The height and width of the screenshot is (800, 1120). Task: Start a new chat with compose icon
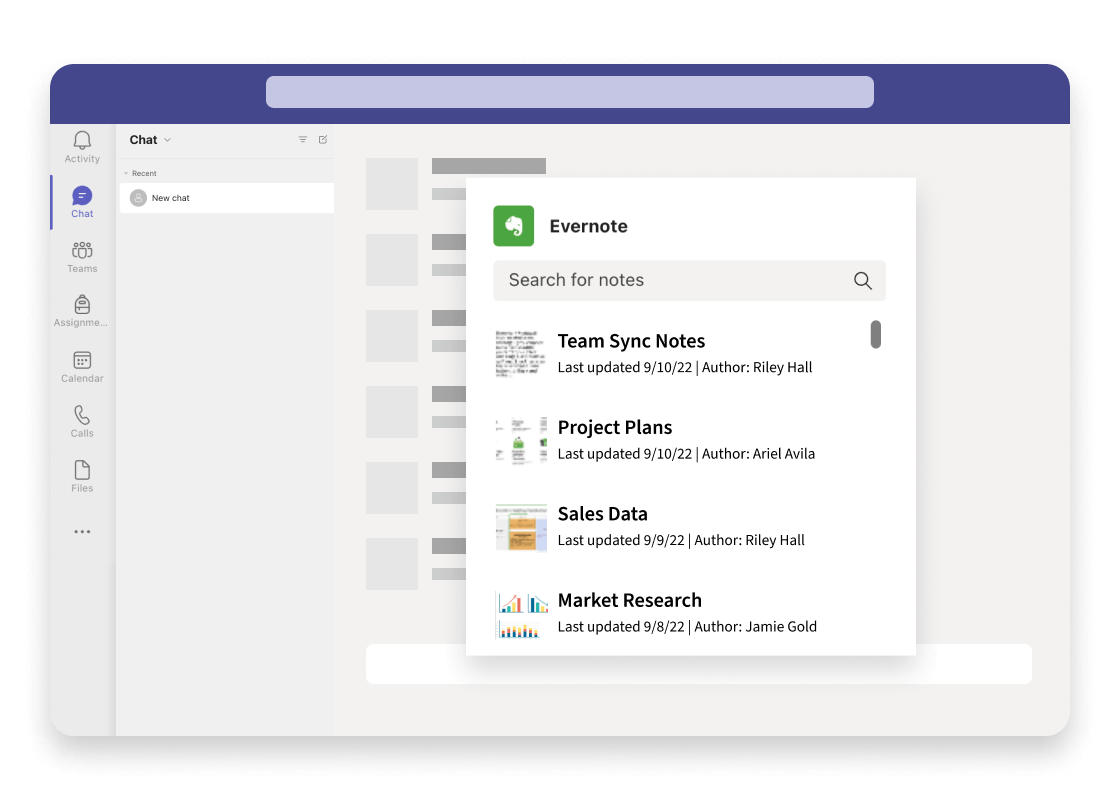tap(323, 140)
